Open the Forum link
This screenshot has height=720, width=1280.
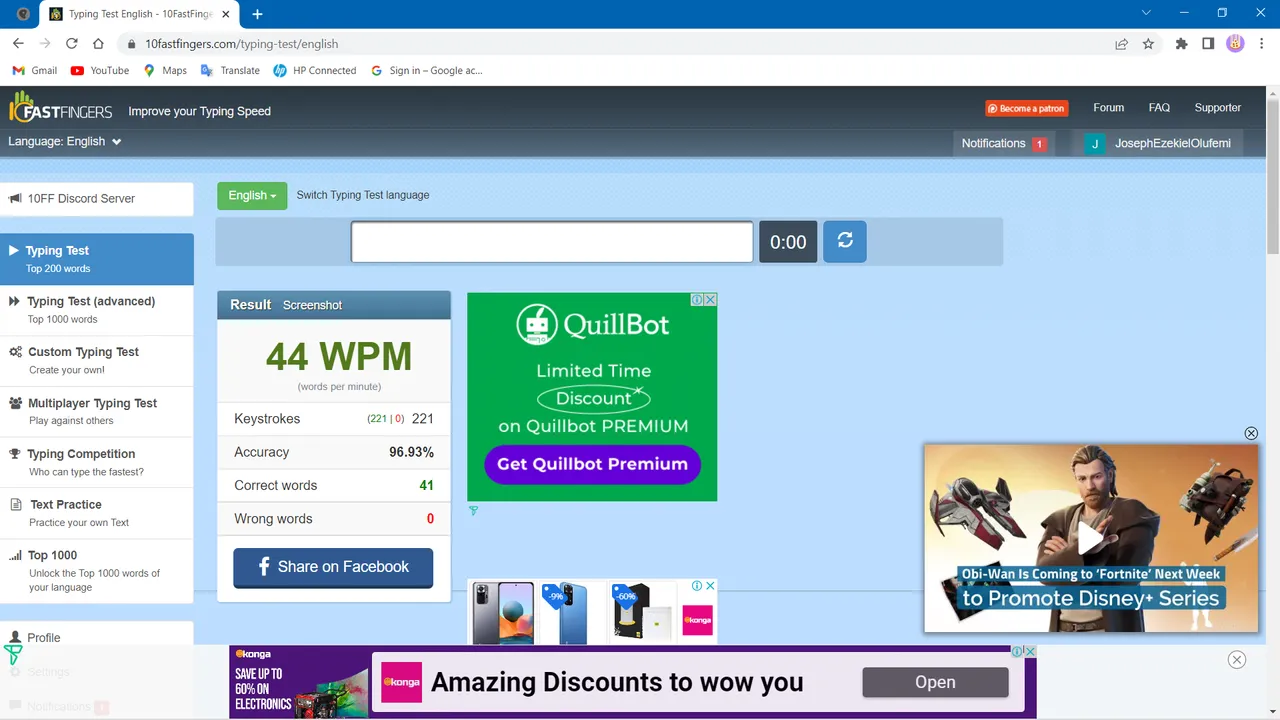pos(1108,108)
